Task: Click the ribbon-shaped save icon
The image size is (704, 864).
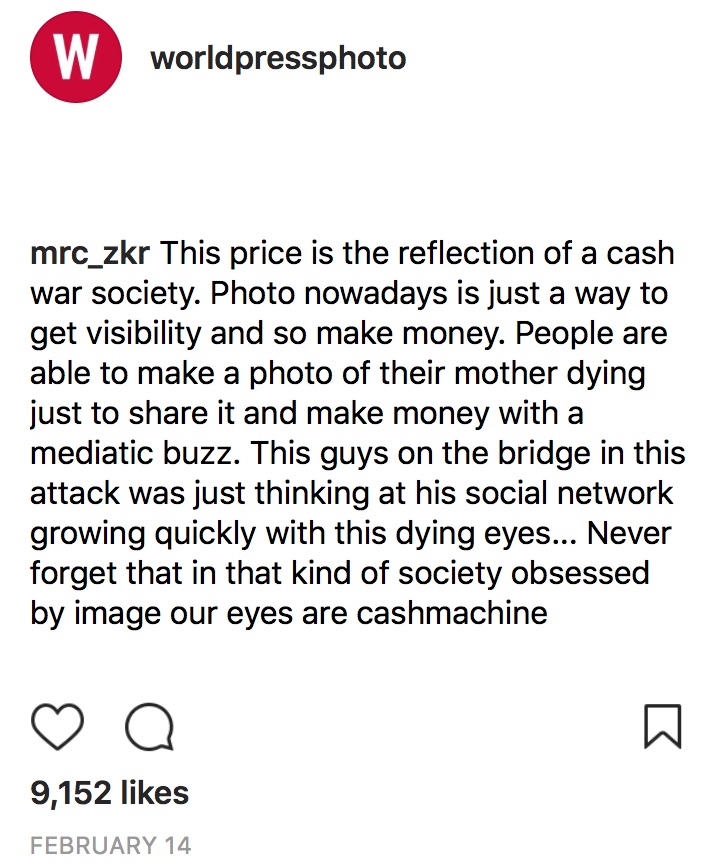Action: (662, 727)
